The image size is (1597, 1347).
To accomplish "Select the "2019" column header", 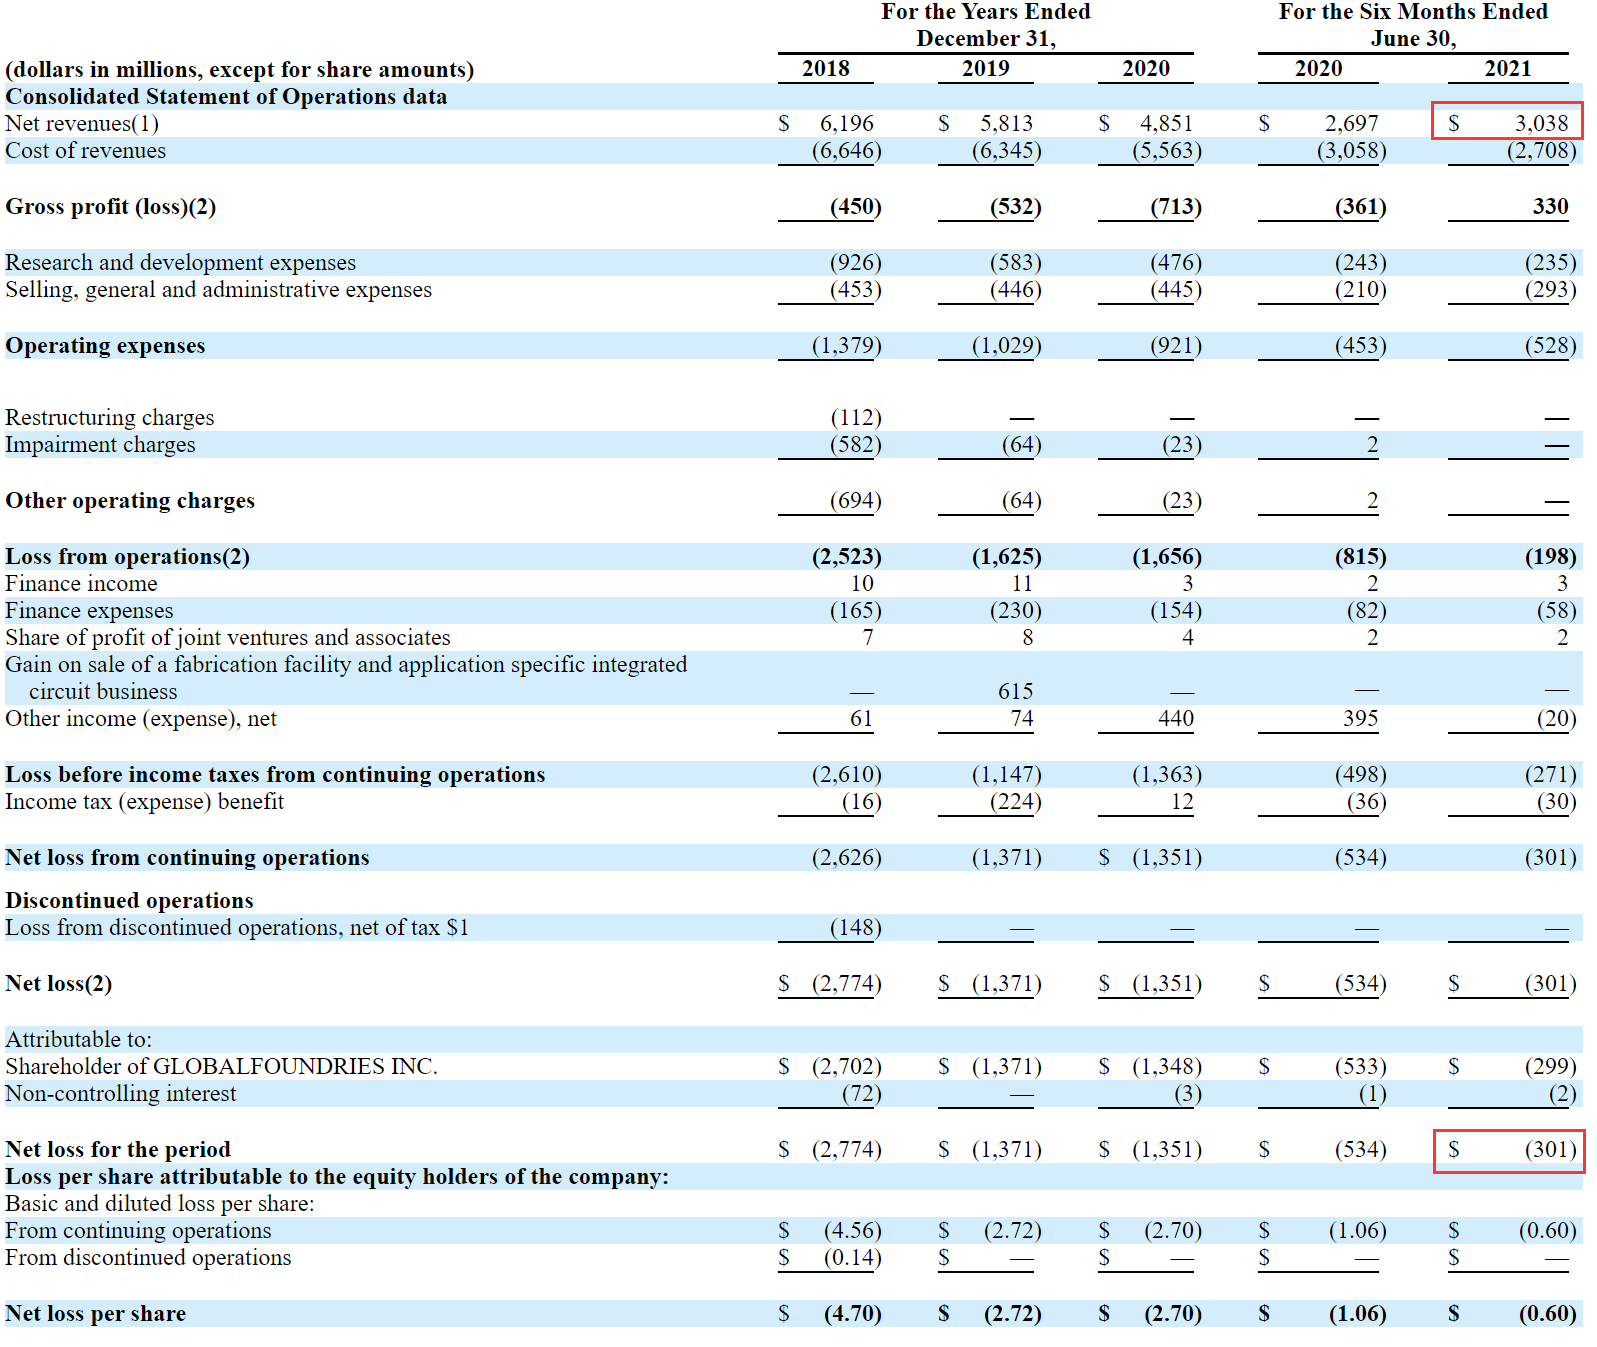I will 986,68.
